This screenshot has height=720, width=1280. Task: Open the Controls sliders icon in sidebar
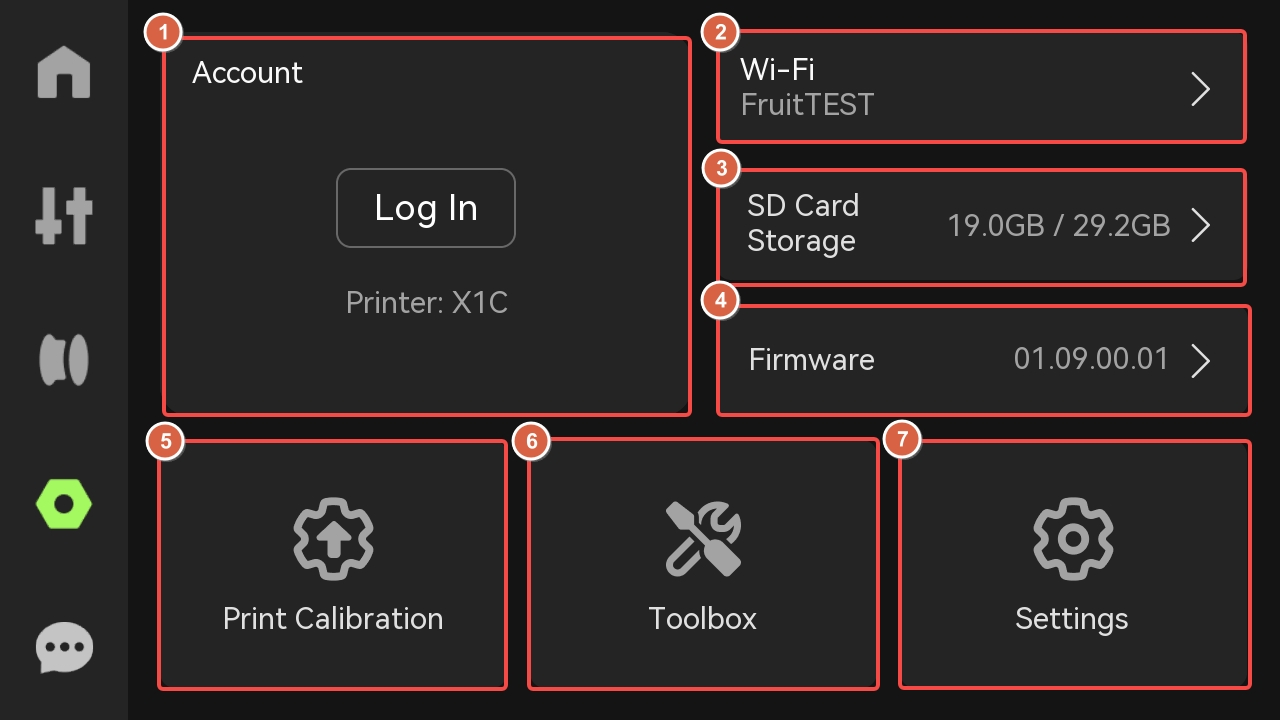[64, 215]
